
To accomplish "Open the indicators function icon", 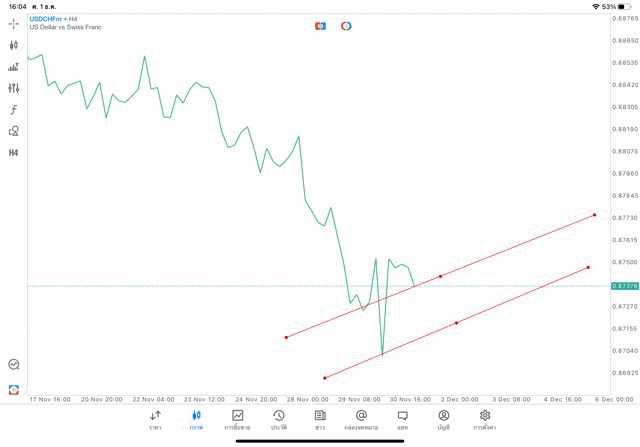I will (x=14, y=110).
